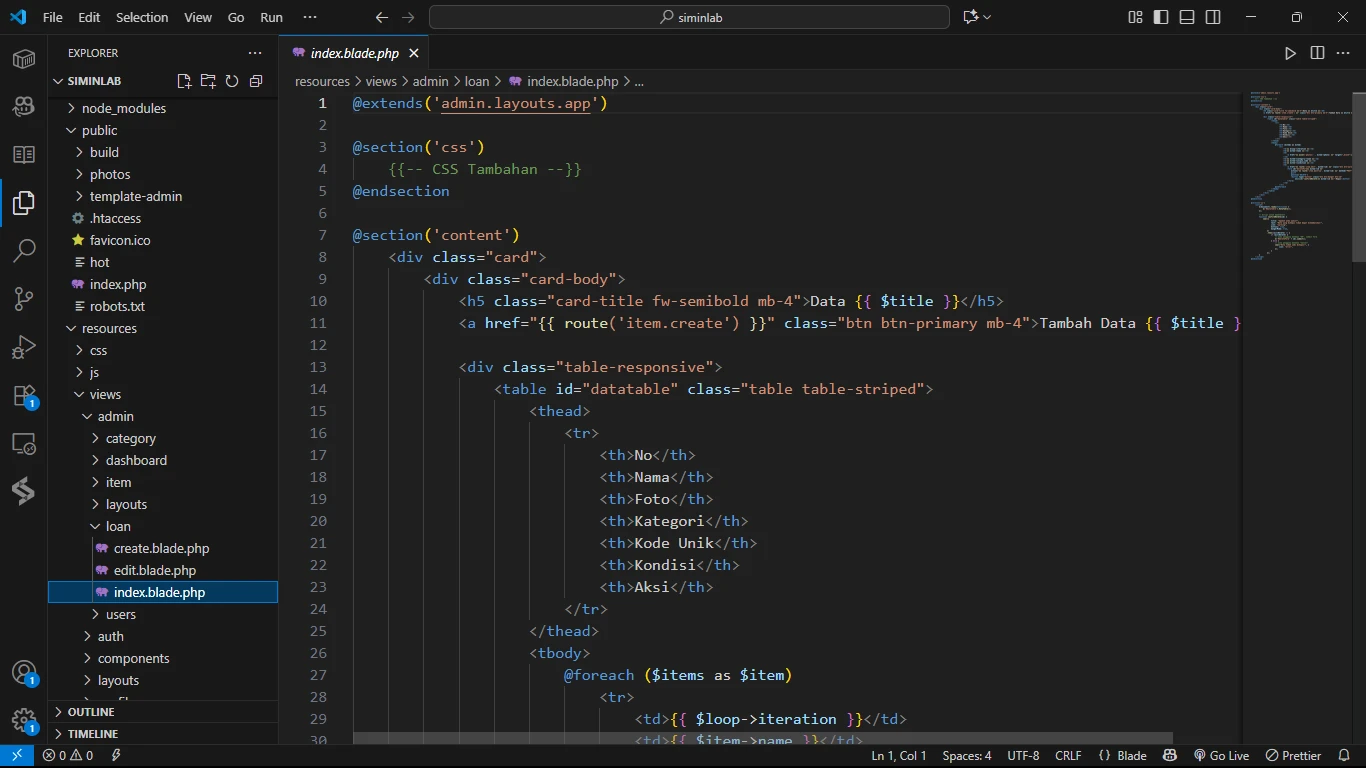Toggle the secondary side bar visibility
This screenshot has width=1366, height=768.
tap(1213, 17)
